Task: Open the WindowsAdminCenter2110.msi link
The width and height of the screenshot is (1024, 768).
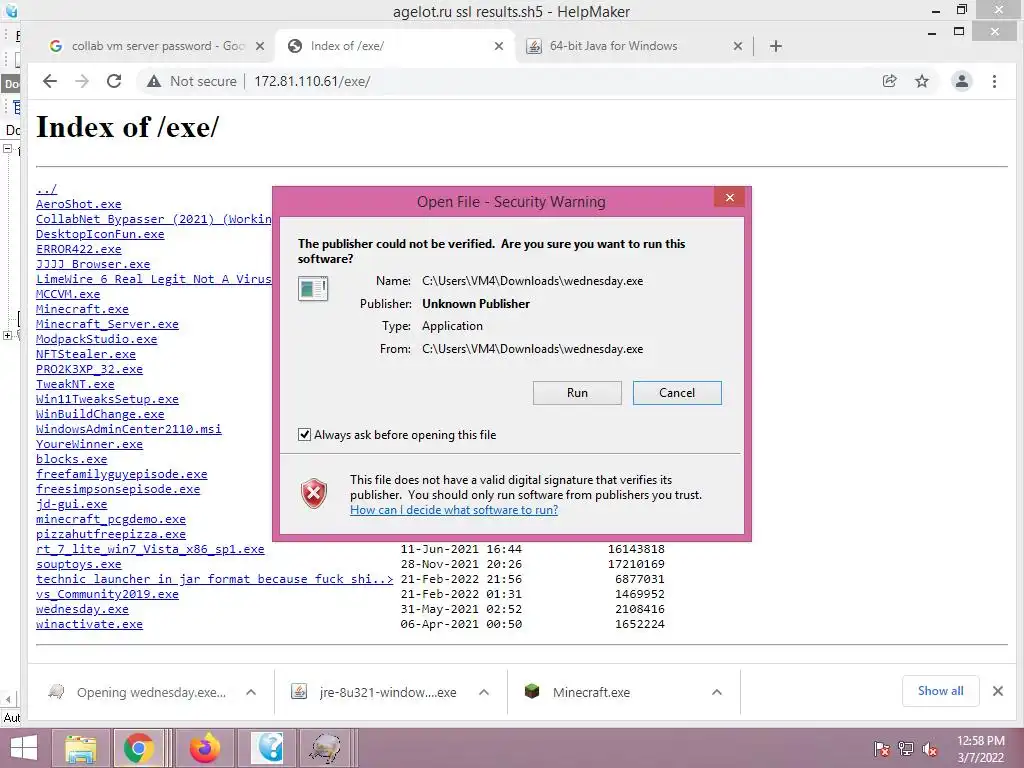Action: point(129,429)
